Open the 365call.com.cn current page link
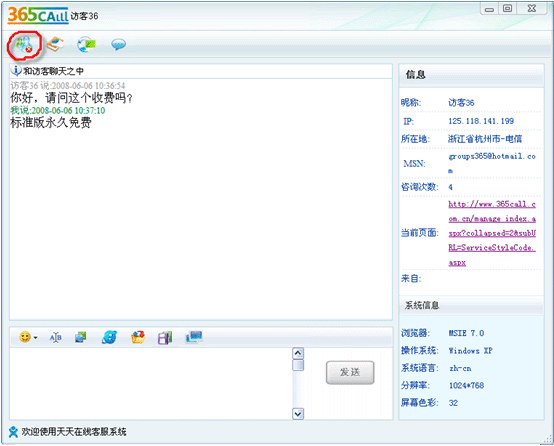 click(x=492, y=233)
